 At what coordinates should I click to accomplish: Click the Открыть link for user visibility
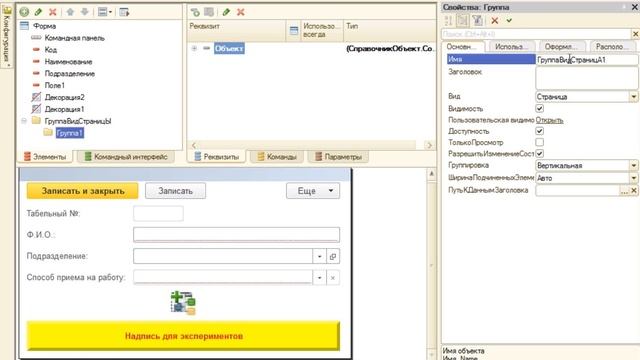549,120
